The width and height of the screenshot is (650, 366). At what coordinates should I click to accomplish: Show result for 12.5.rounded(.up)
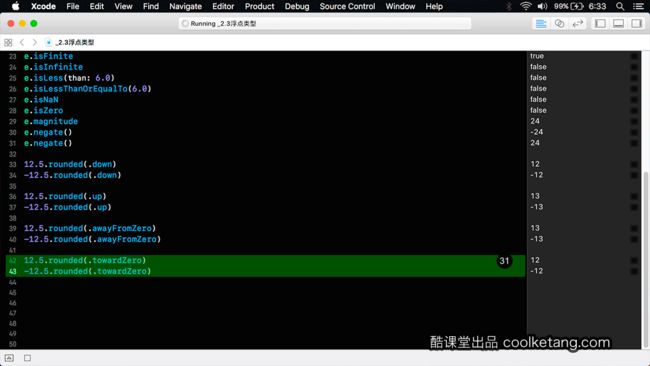click(x=634, y=196)
